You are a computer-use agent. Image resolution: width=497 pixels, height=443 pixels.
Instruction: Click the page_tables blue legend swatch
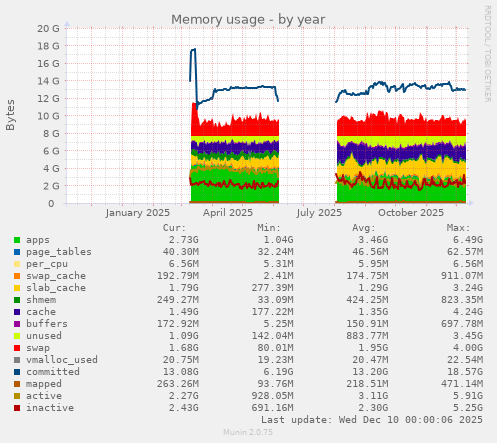[17, 252]
